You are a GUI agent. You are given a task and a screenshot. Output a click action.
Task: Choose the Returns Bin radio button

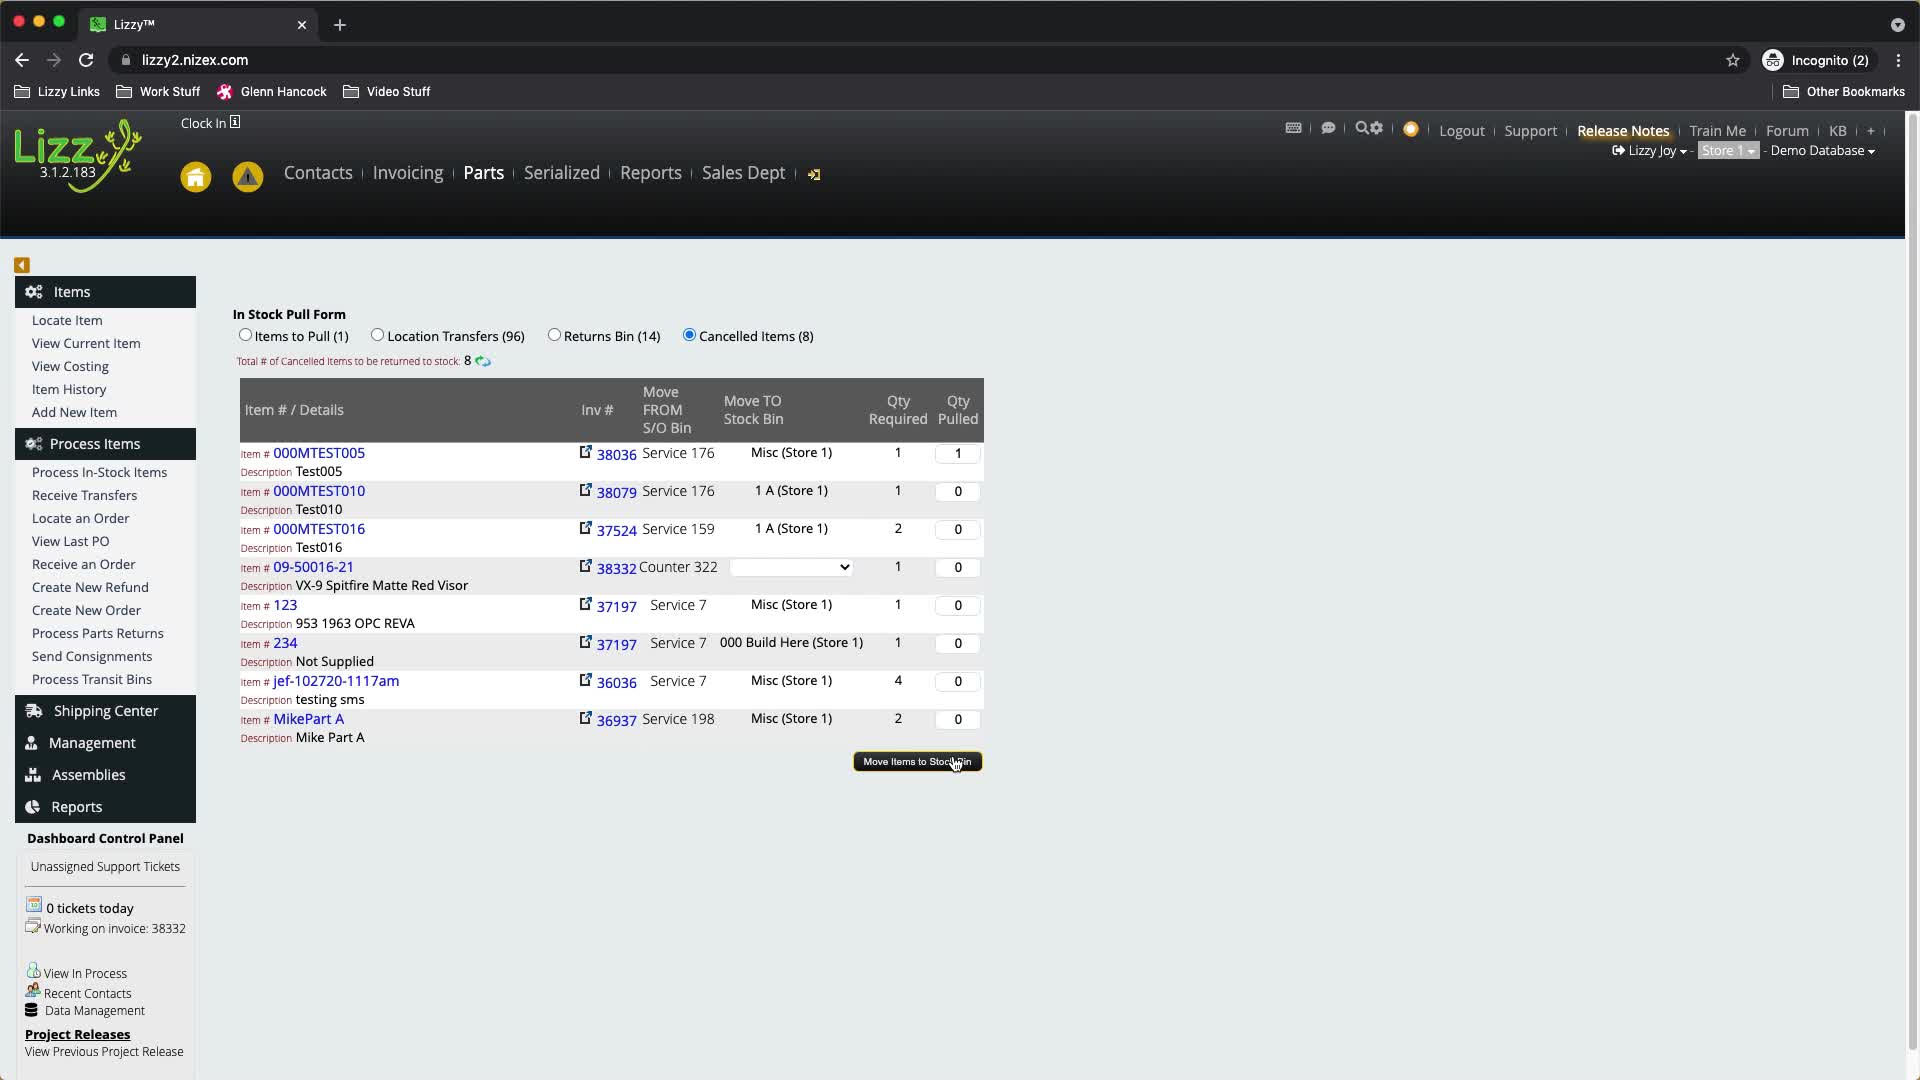pos(554,335)
